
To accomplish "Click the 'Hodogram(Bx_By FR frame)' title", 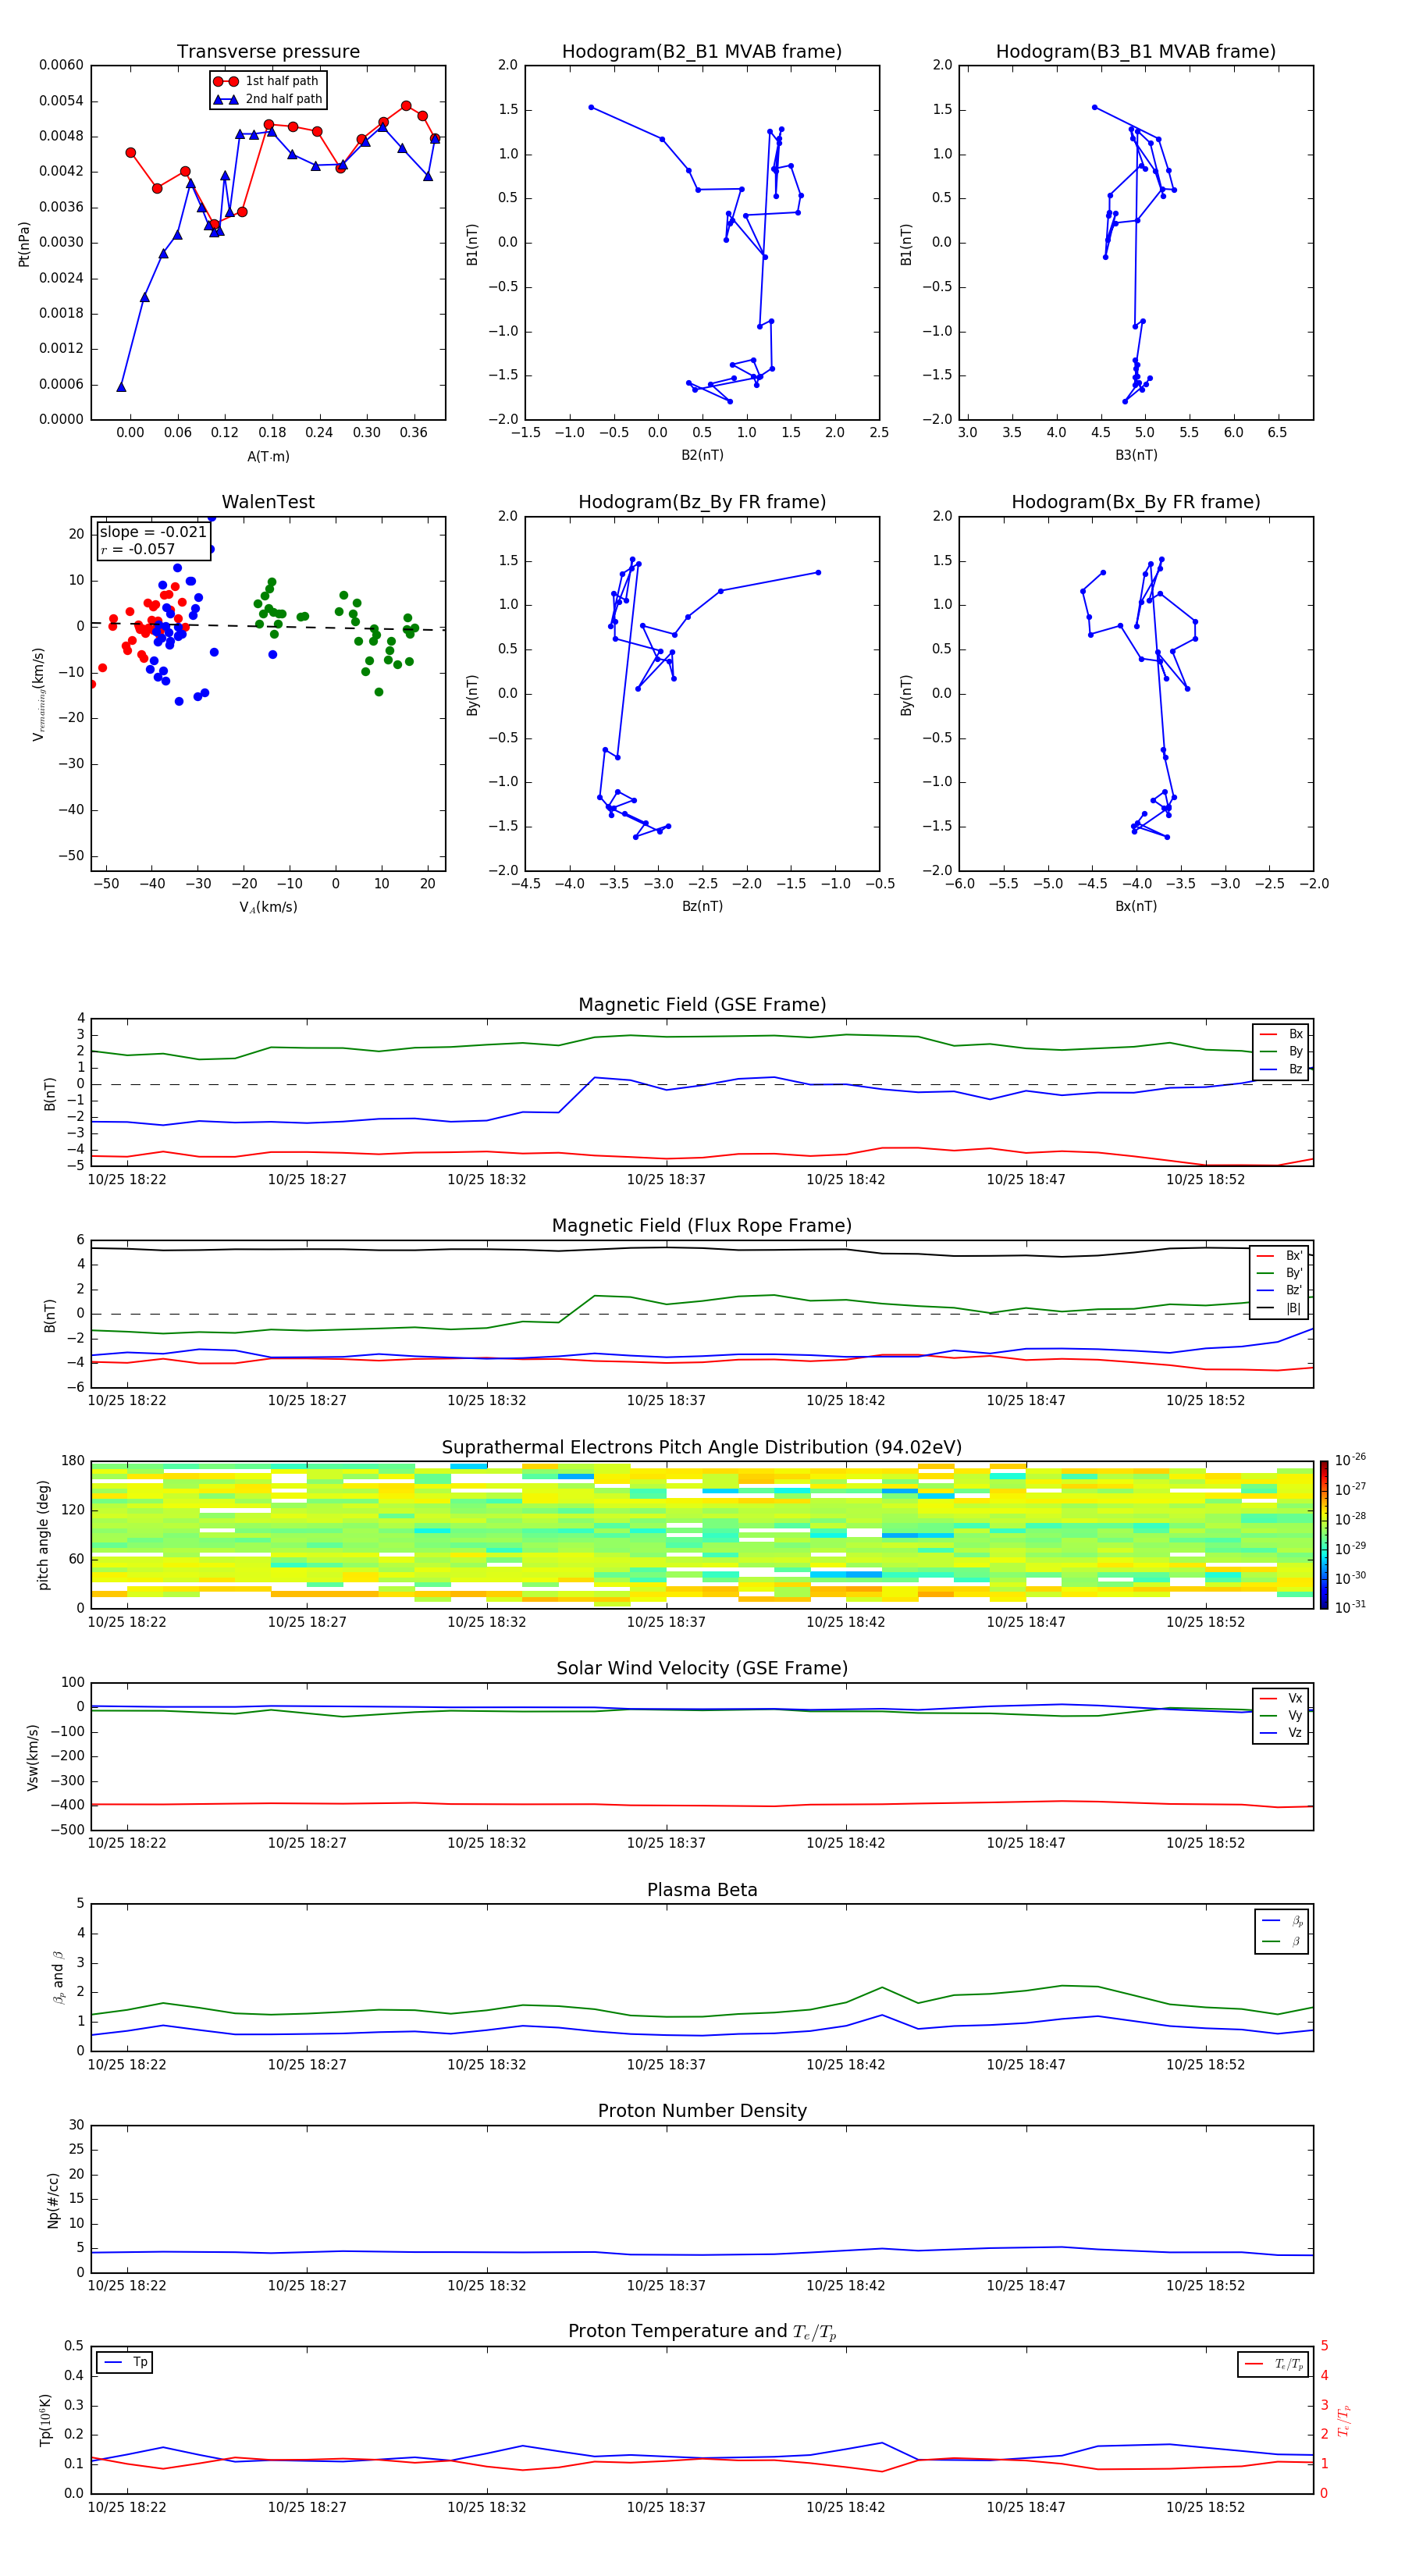I will 1136,502.
